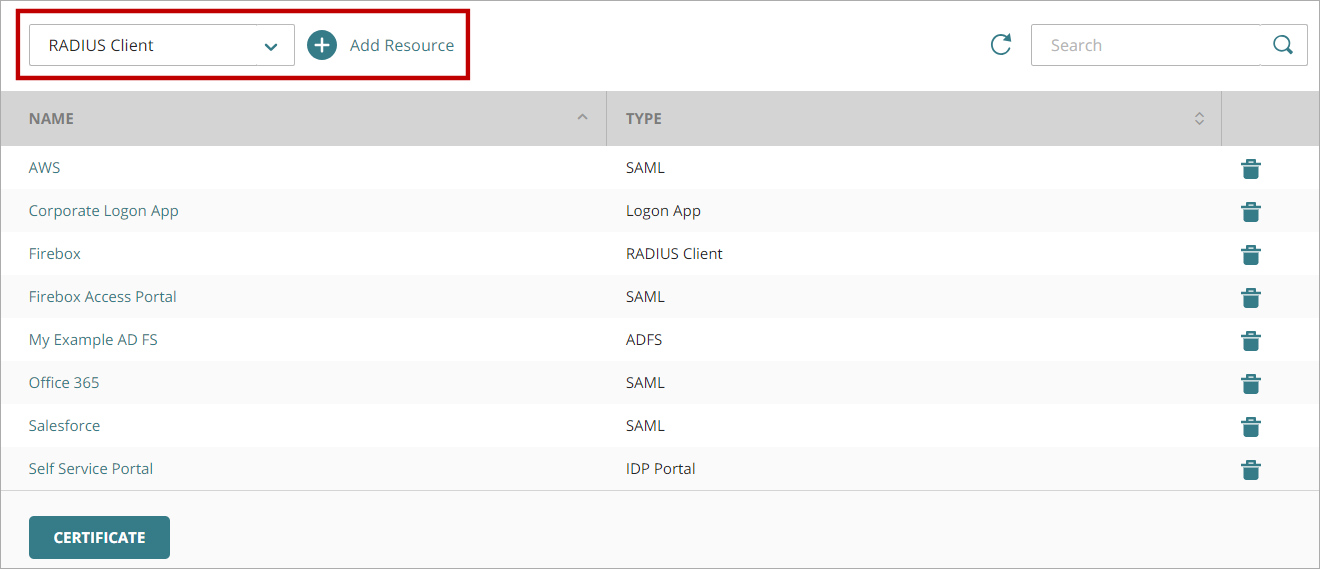Remove the Firebox RADIUS Client resource

1250,255
